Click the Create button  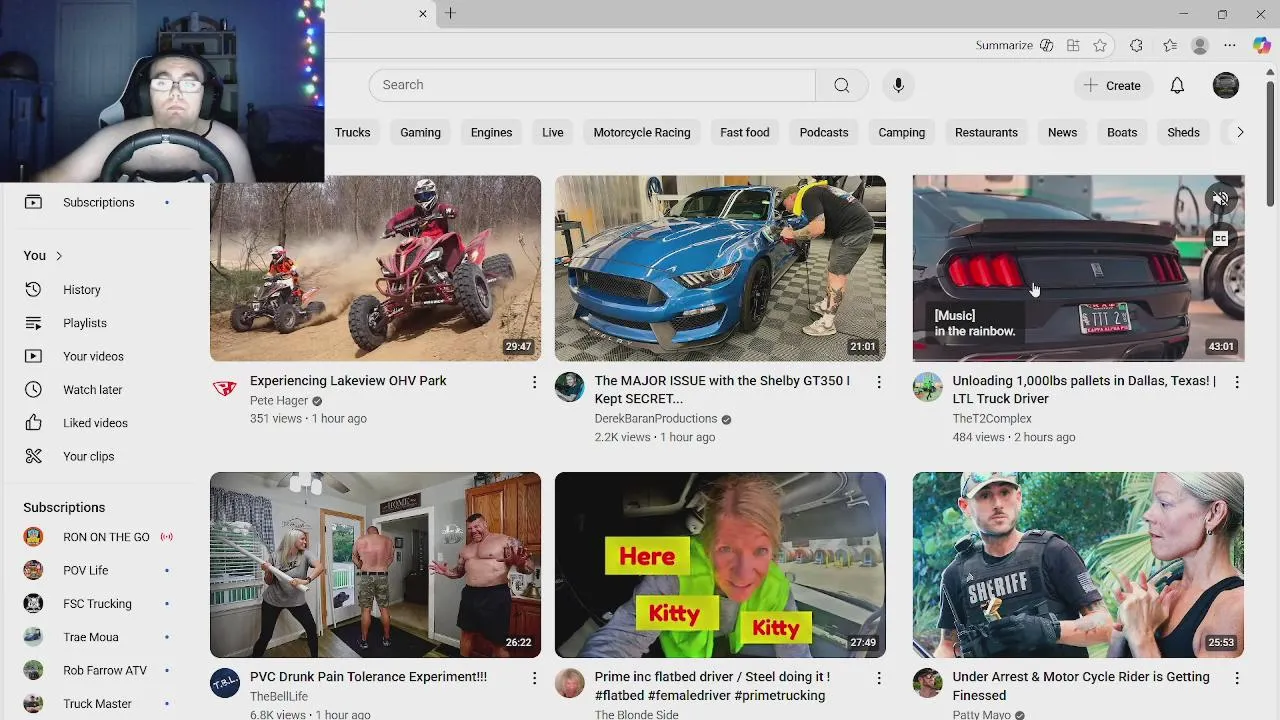[x=1113, y=85]
